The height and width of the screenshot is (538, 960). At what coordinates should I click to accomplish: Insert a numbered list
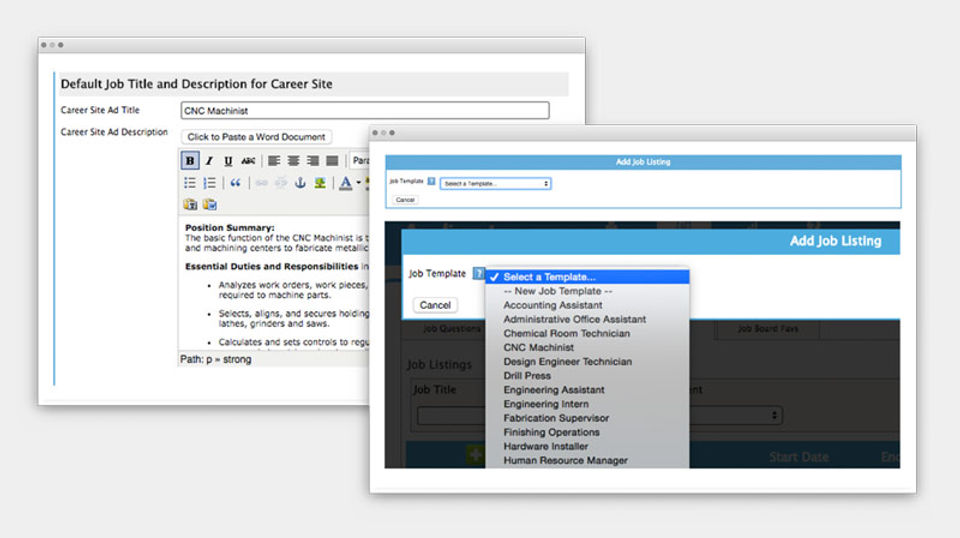209,182
